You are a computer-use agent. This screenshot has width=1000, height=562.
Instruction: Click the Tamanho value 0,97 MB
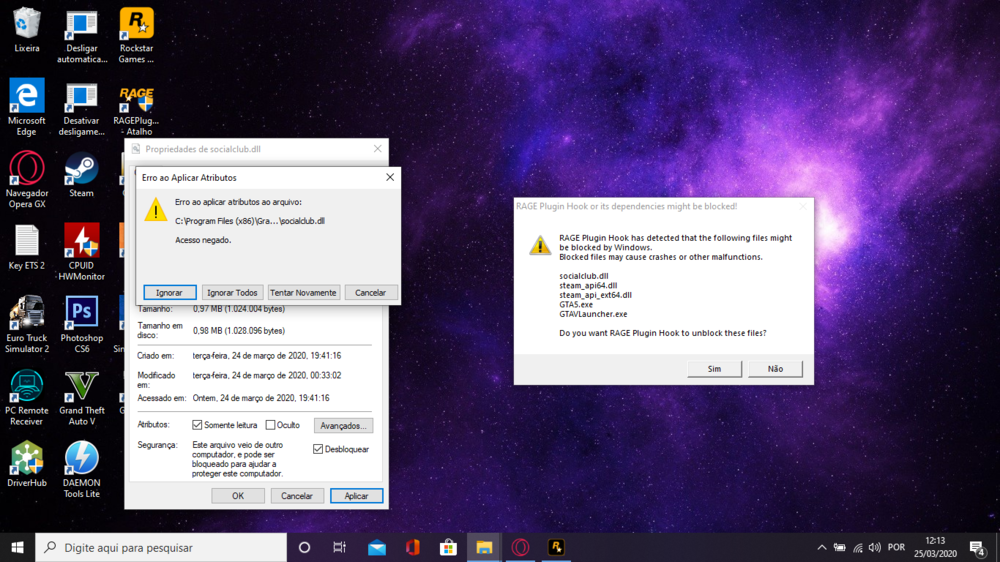click(x=239, y=309)
